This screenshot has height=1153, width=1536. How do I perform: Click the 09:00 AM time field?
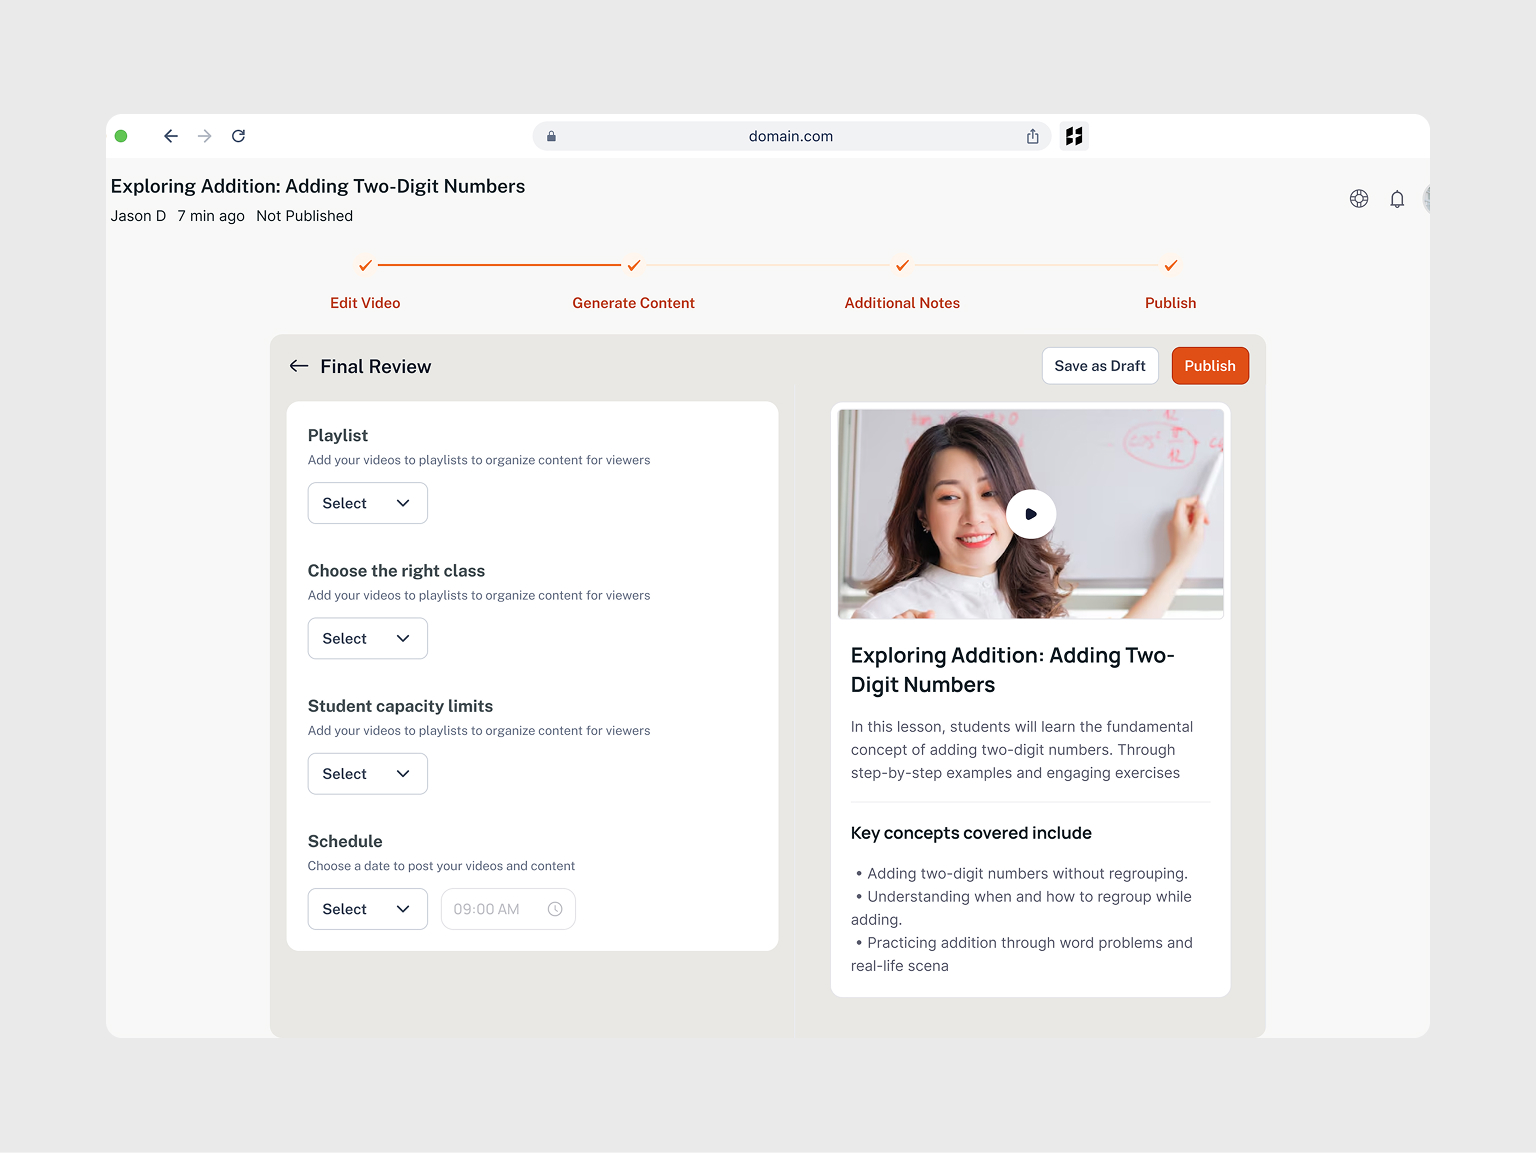(x=507, y=909)
